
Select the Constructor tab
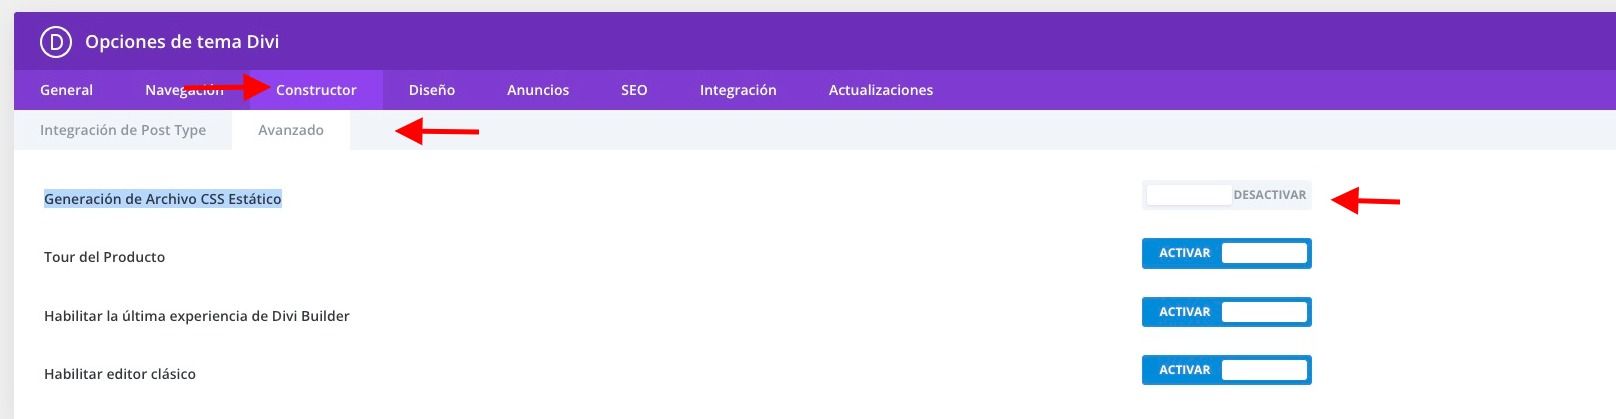coord(316,90)
